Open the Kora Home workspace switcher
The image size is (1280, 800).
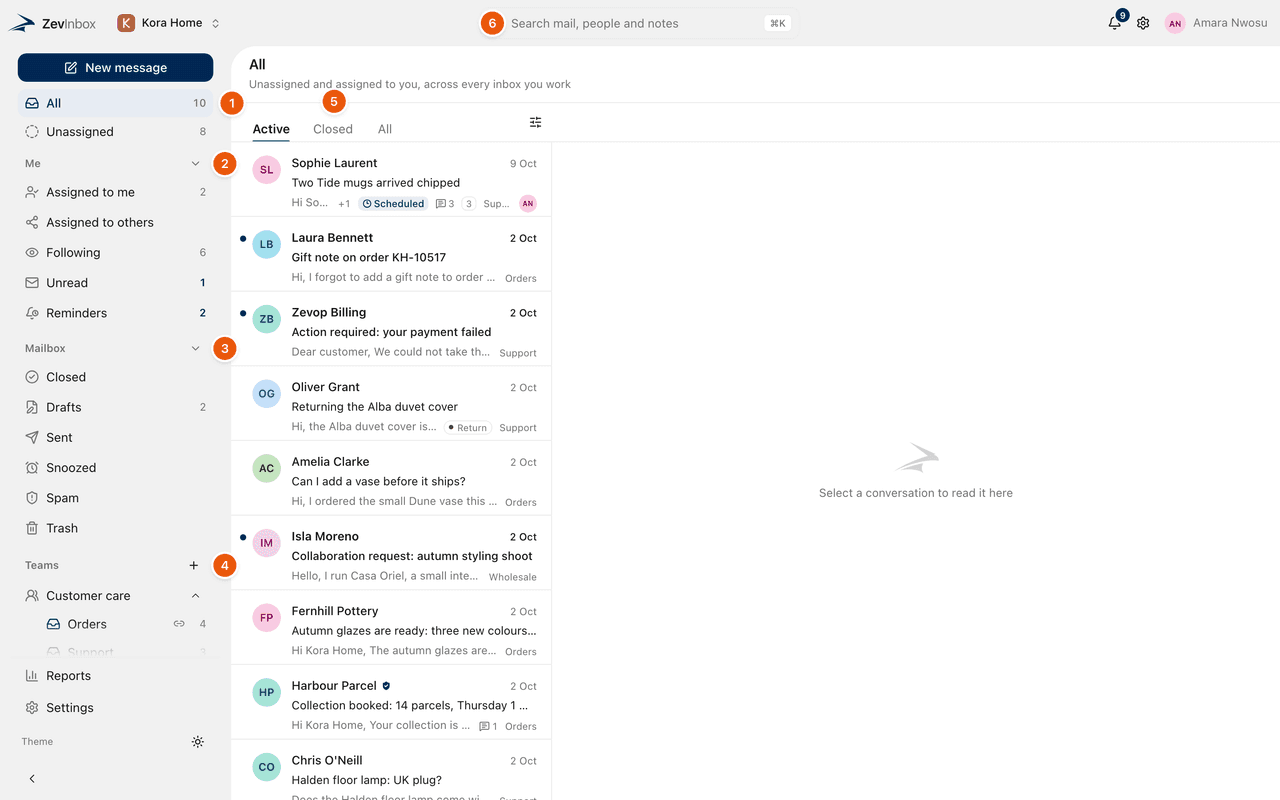(169, 23)
